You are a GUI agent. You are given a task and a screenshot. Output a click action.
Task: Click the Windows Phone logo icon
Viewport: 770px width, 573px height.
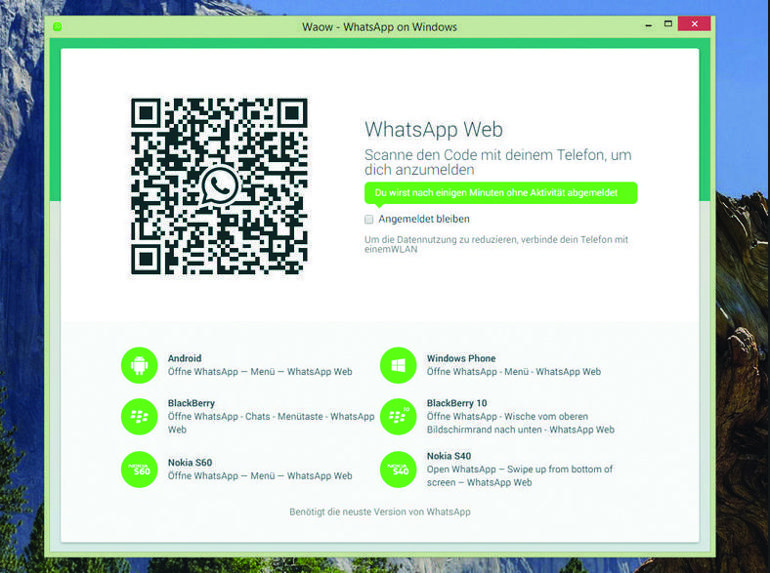[398, 365]
